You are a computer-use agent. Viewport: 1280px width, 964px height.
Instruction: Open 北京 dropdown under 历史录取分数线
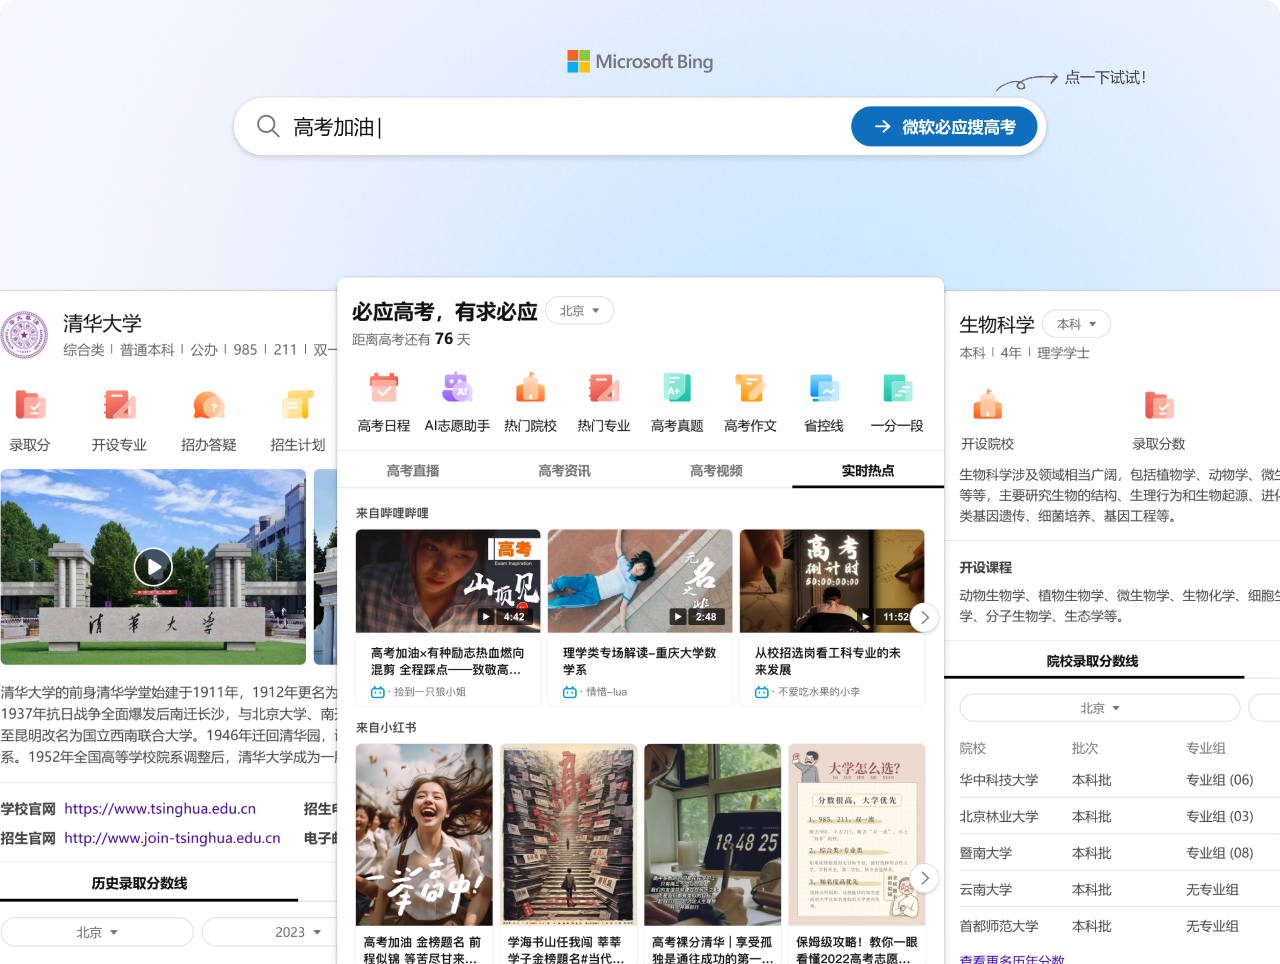pyautogui.click(x=97, y=932)
